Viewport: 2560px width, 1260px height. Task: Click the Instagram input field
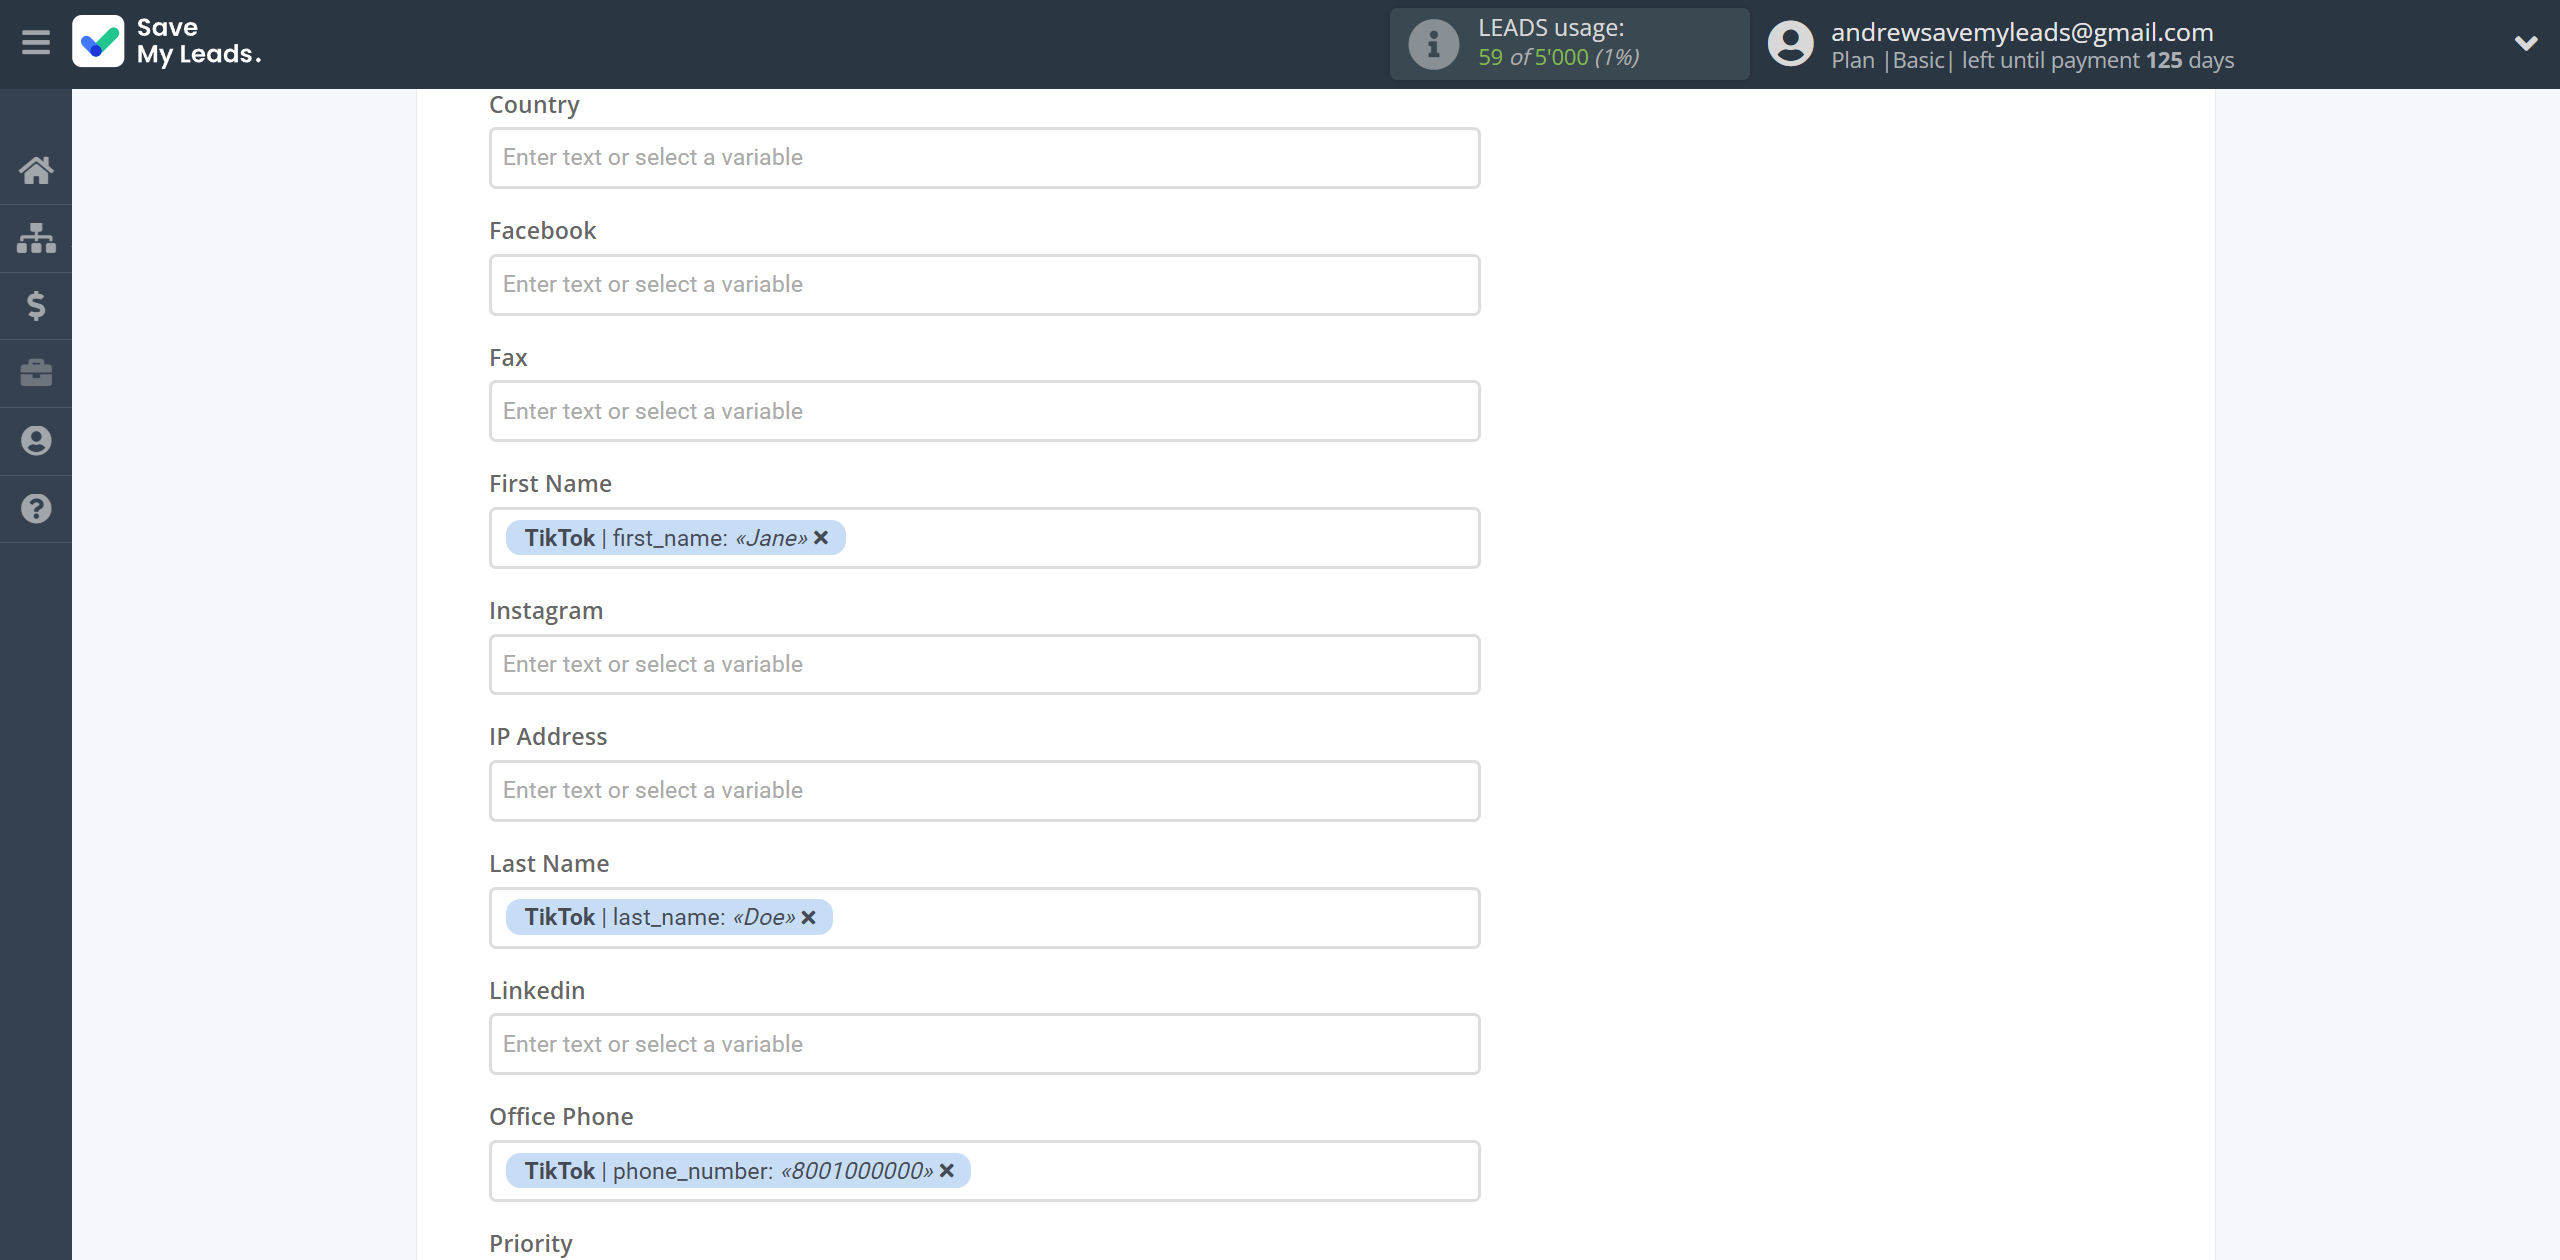(x=984, y=664)
